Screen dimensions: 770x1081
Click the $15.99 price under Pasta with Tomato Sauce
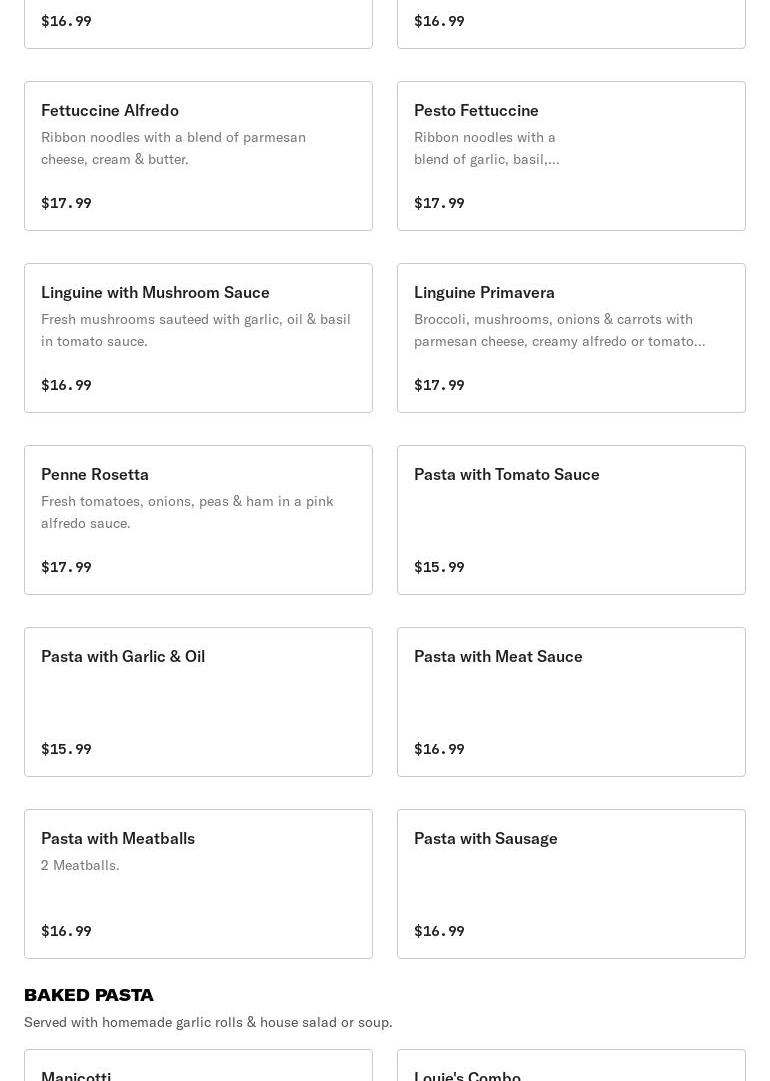click(439, 567)
